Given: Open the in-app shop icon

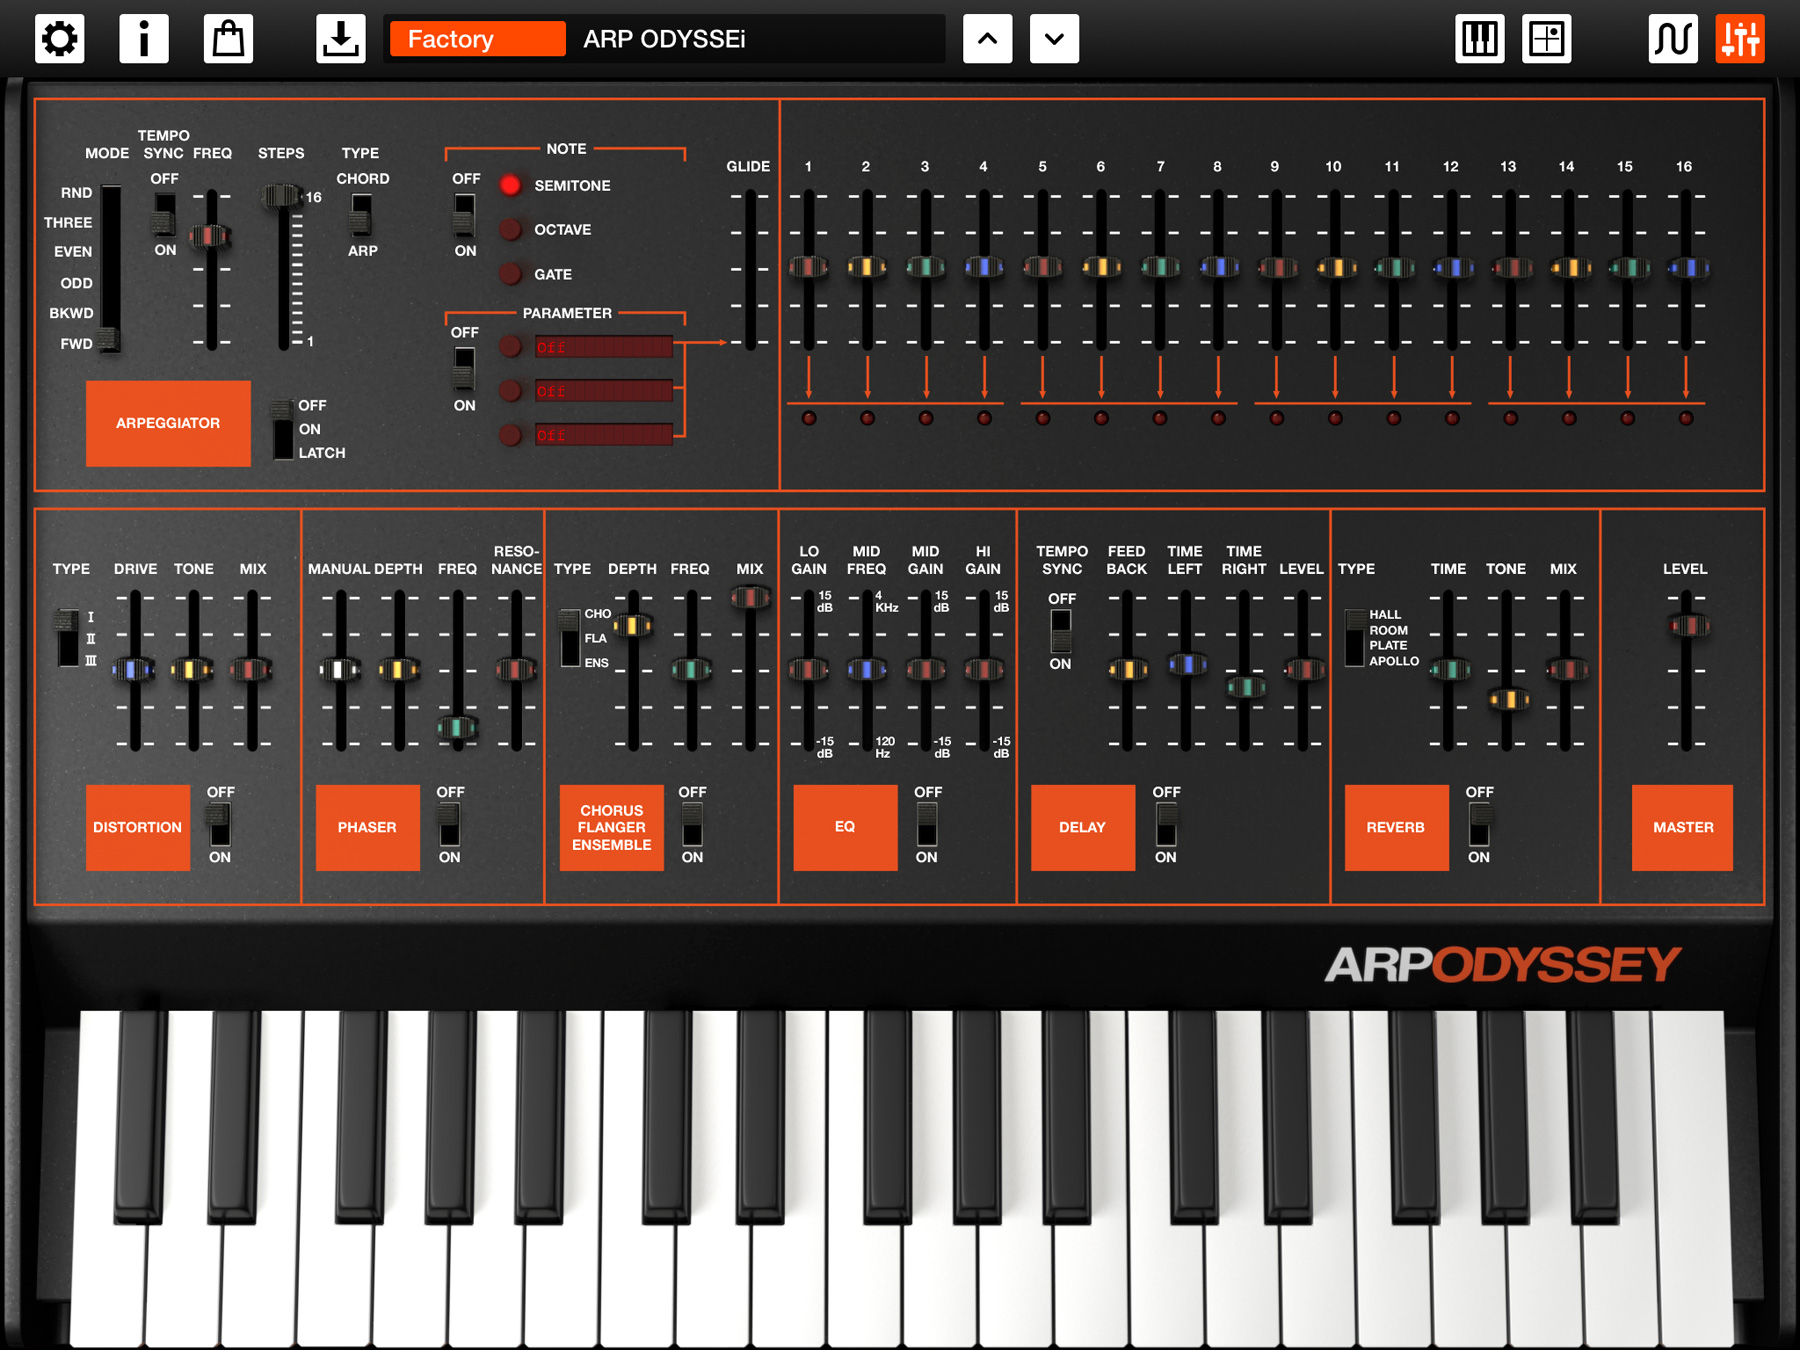Looking at the screenshot, I should (x=228, y=38).
